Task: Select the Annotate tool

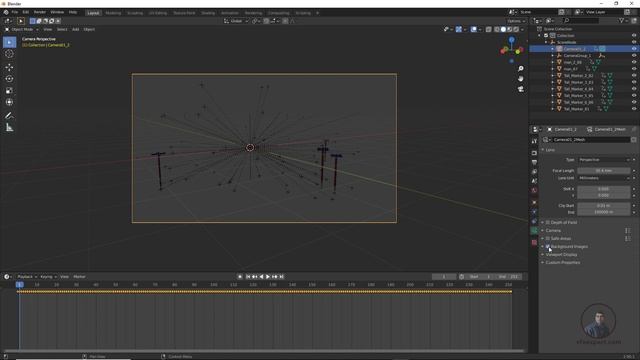Action: pos(9,116)
